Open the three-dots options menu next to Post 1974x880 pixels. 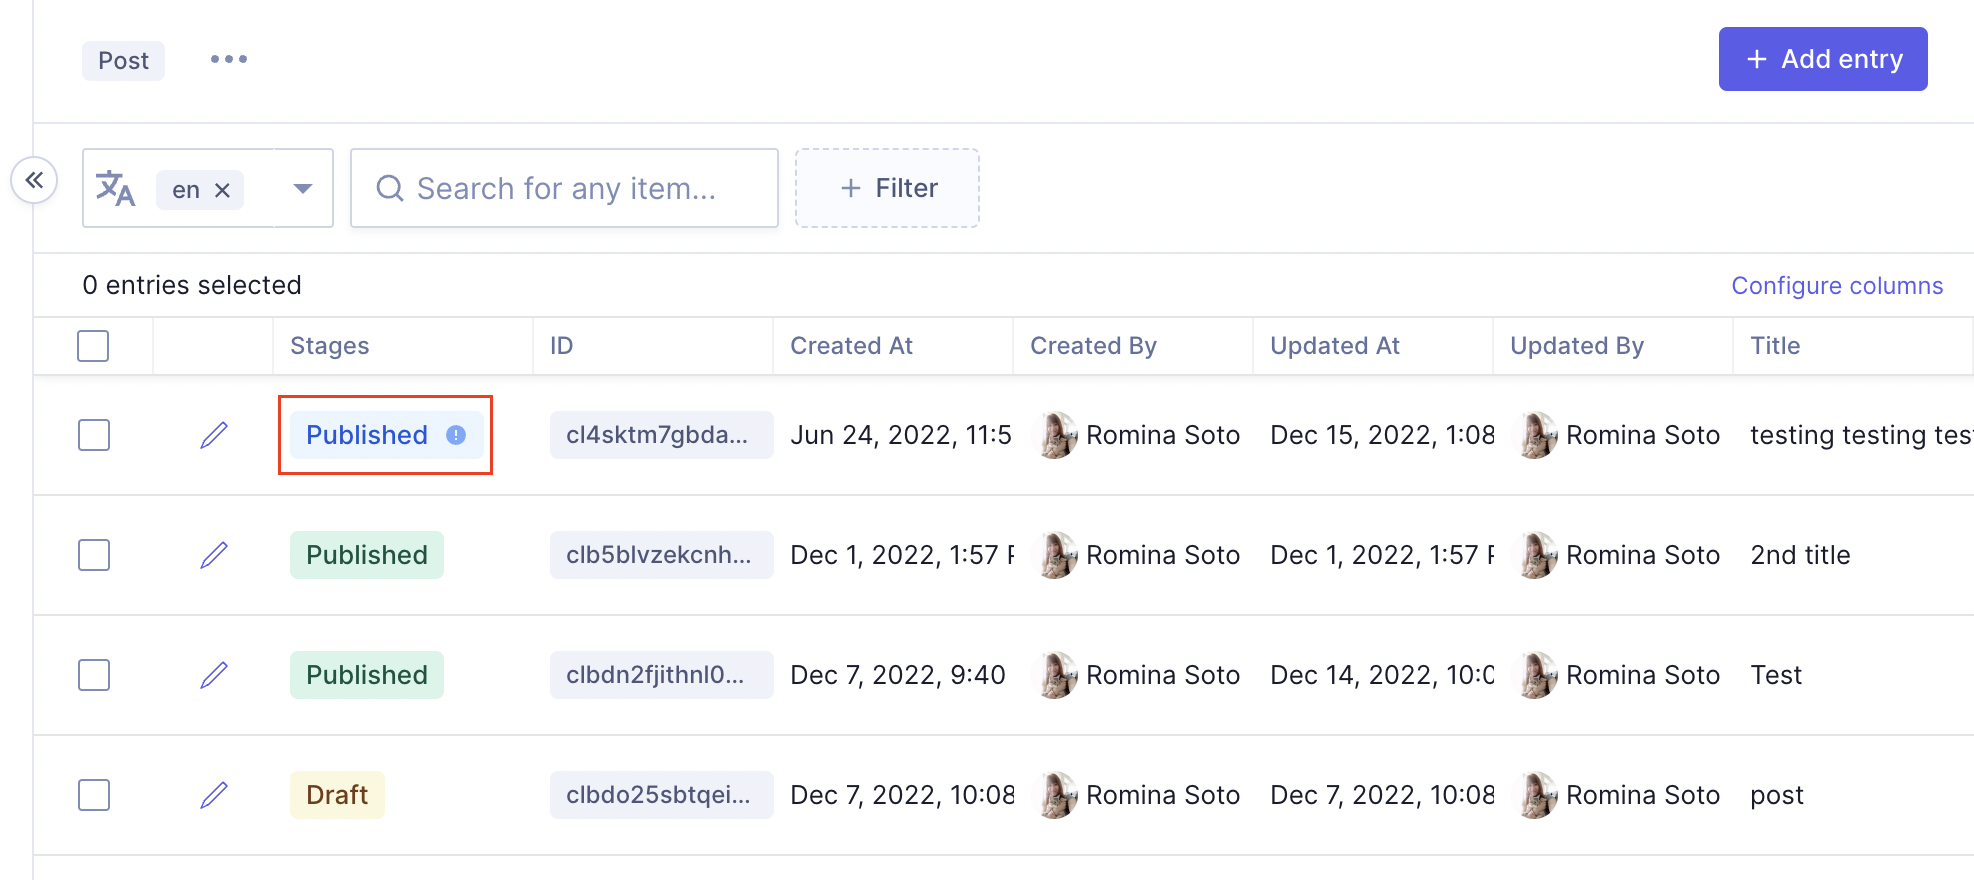click(229, 59)
